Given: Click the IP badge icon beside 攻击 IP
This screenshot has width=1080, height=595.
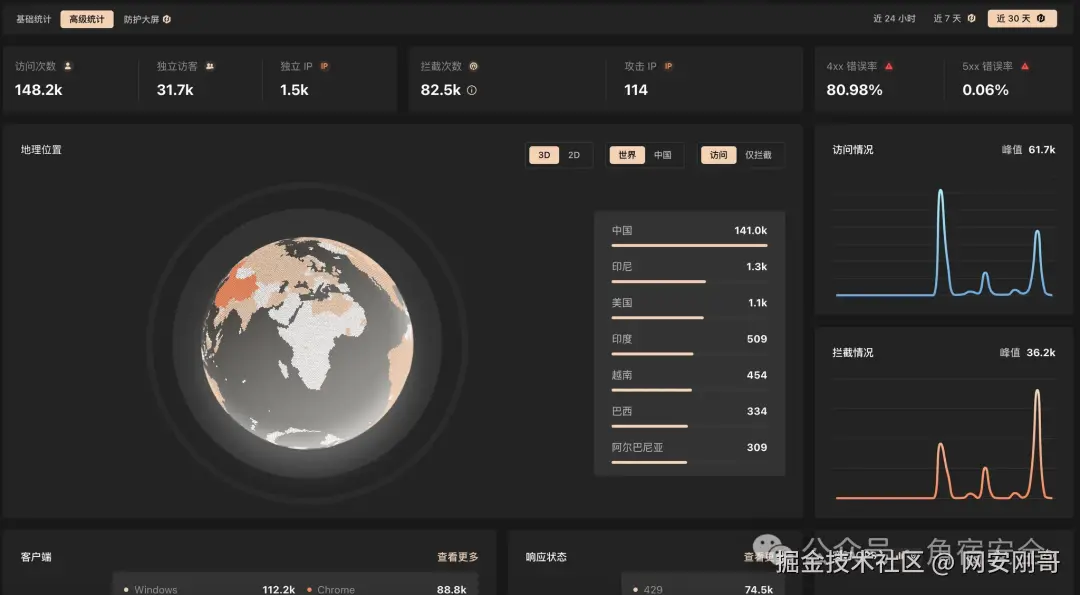Looking at the screenshot, I should click(x=668, y=66).
